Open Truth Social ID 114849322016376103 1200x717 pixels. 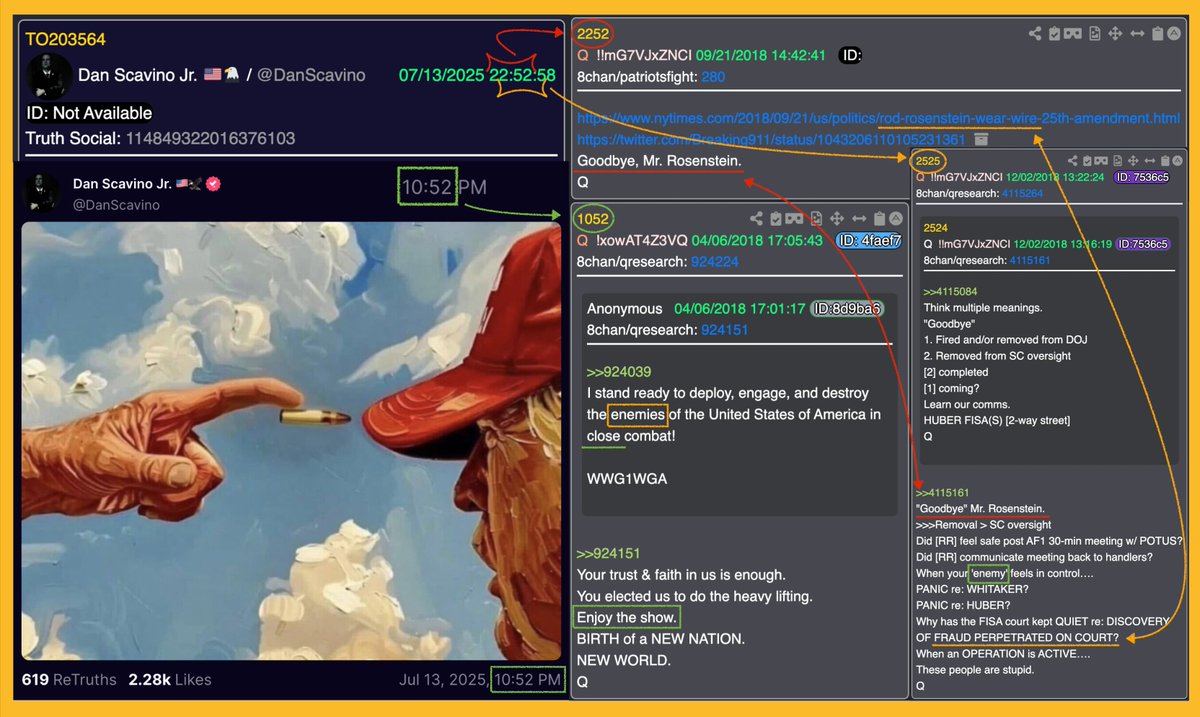(x=211, y=139)
